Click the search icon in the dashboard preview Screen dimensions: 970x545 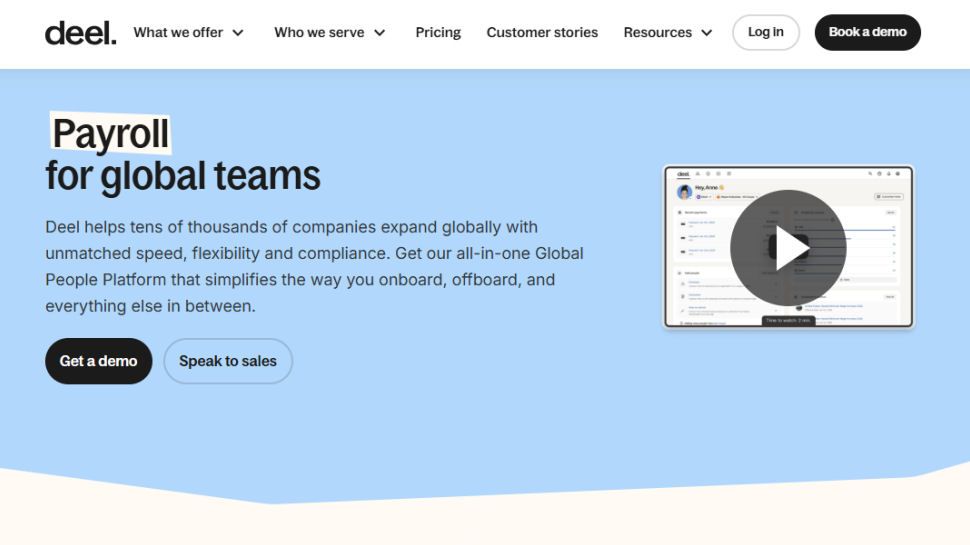pyautogui.click(x=868, y=174)
